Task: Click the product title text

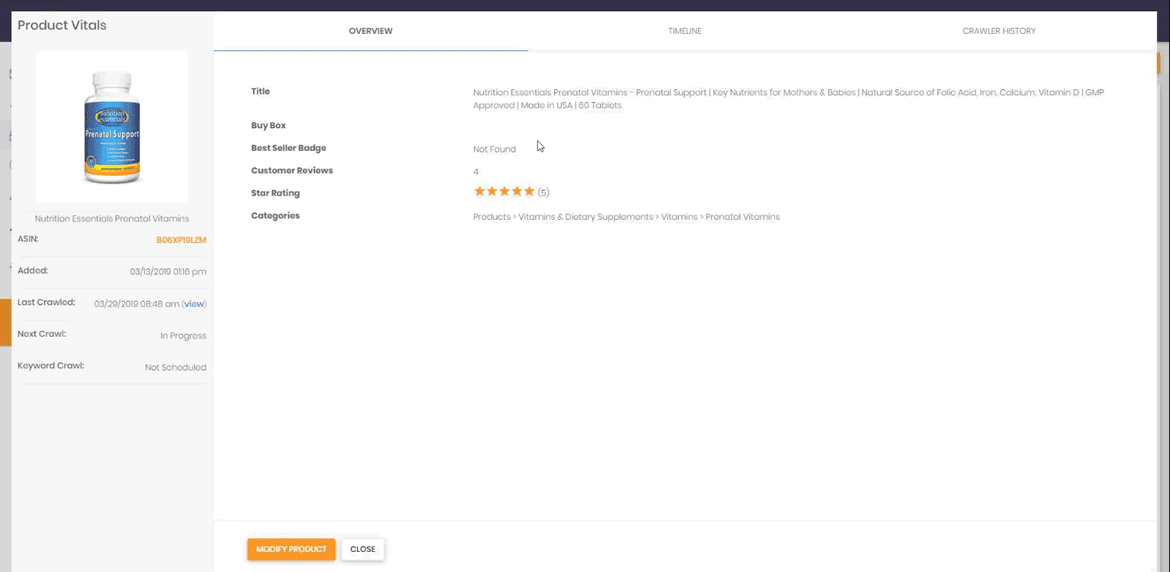Action: pyautogui.click(x=788, y=99)
